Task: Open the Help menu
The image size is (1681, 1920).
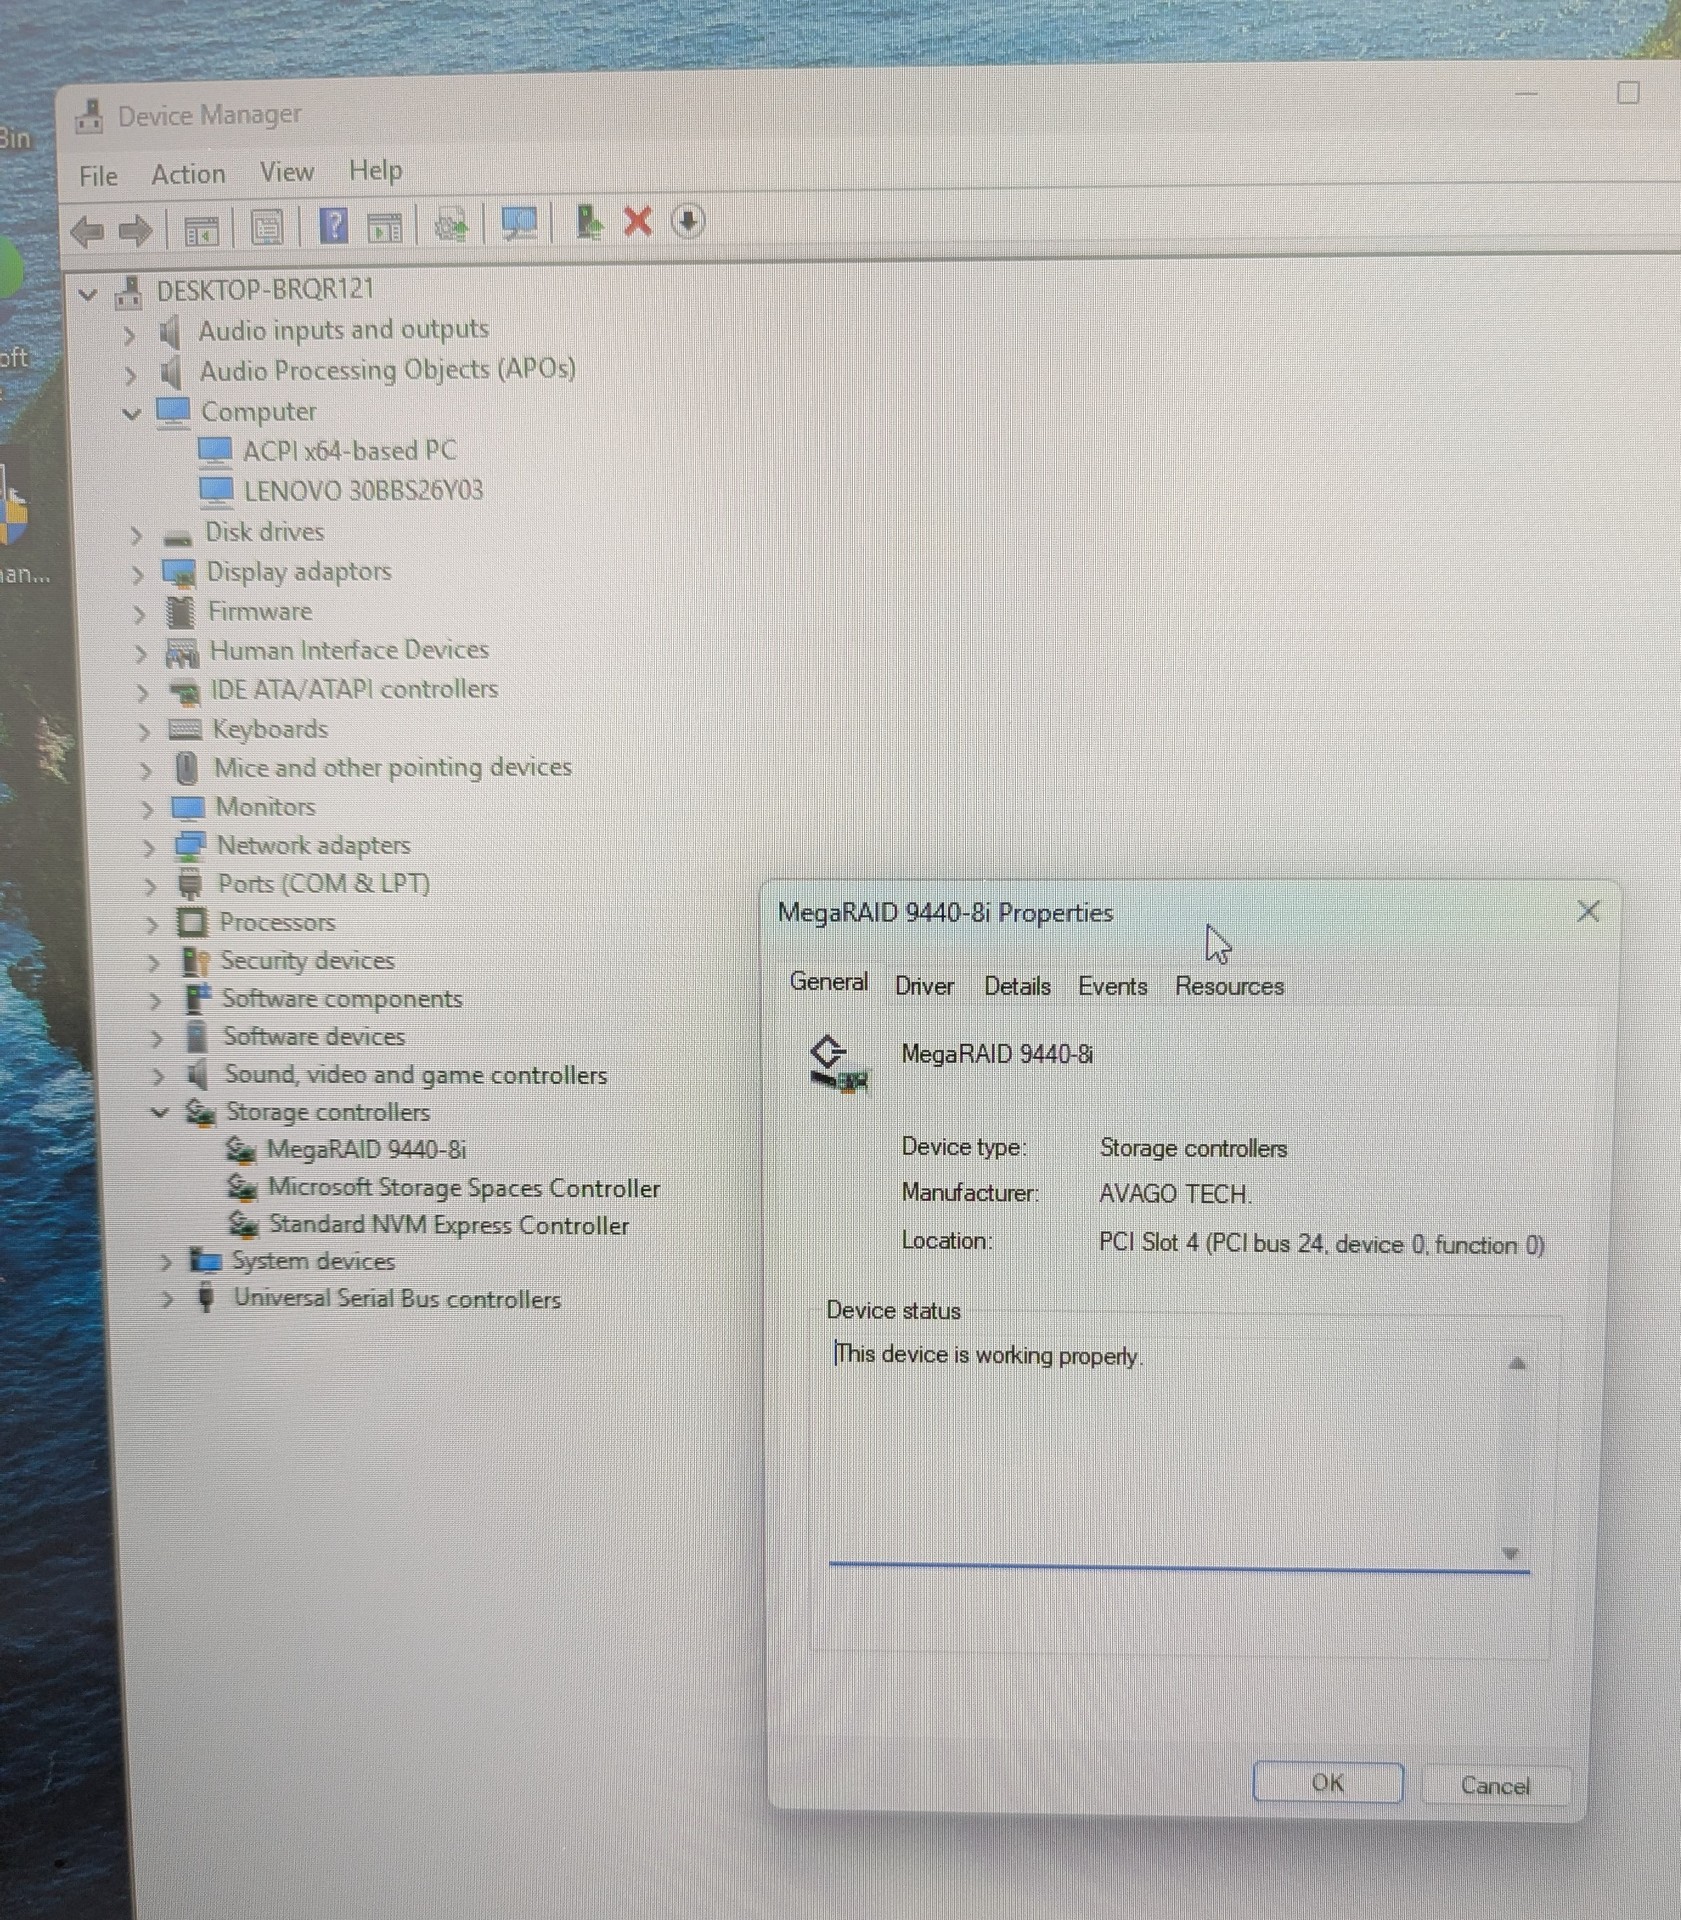Action: coord(375,171)
